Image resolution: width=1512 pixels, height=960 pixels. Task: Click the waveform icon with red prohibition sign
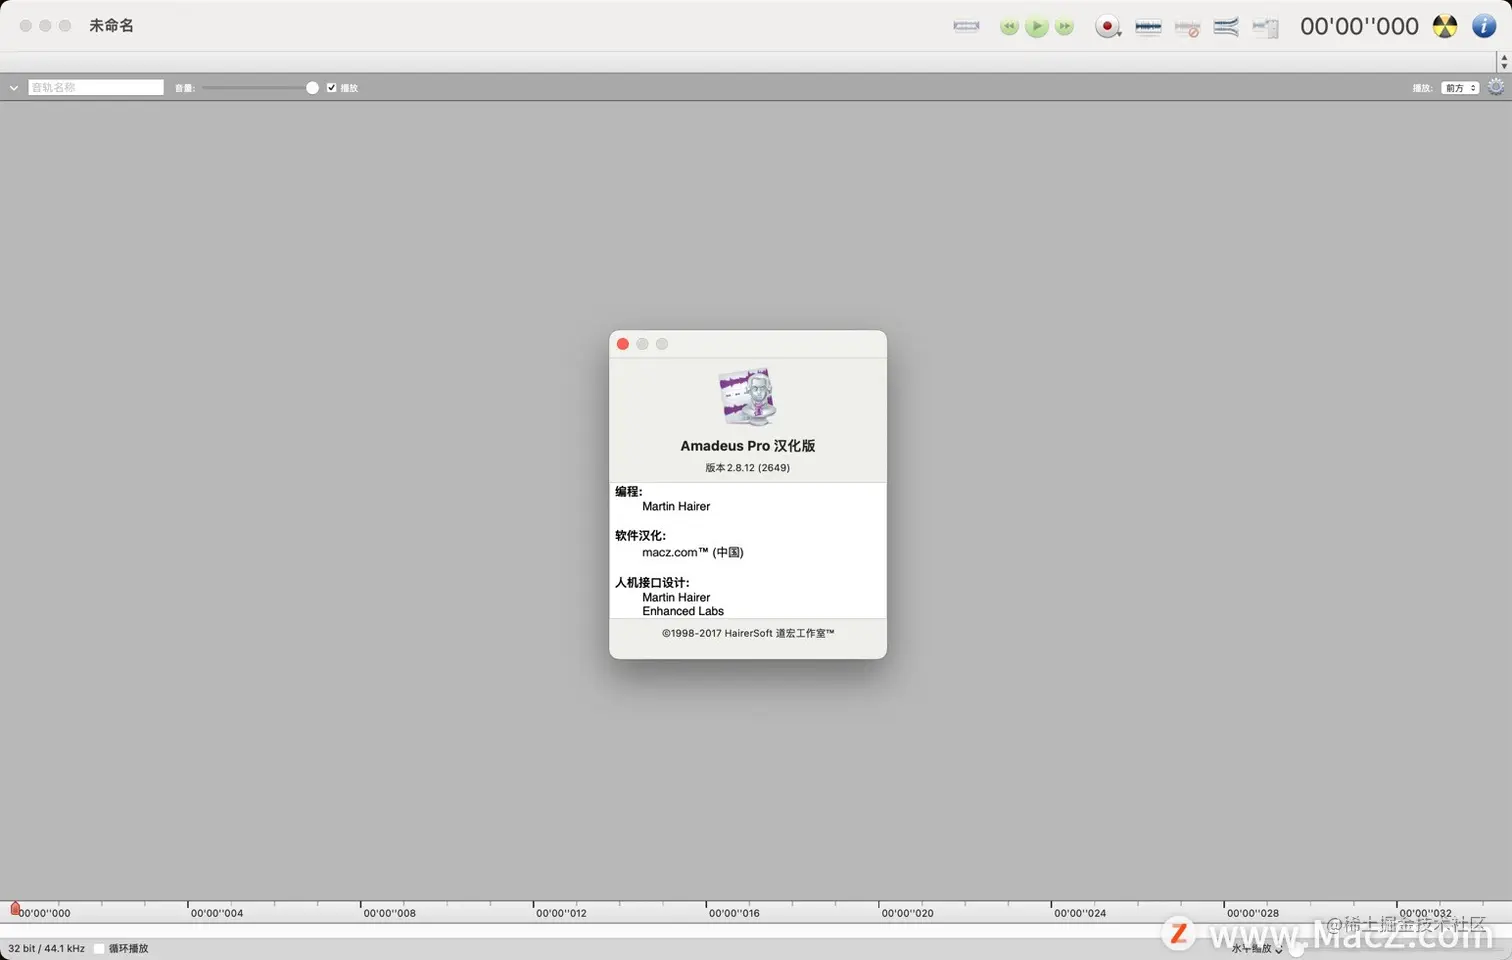point(1187,27)
